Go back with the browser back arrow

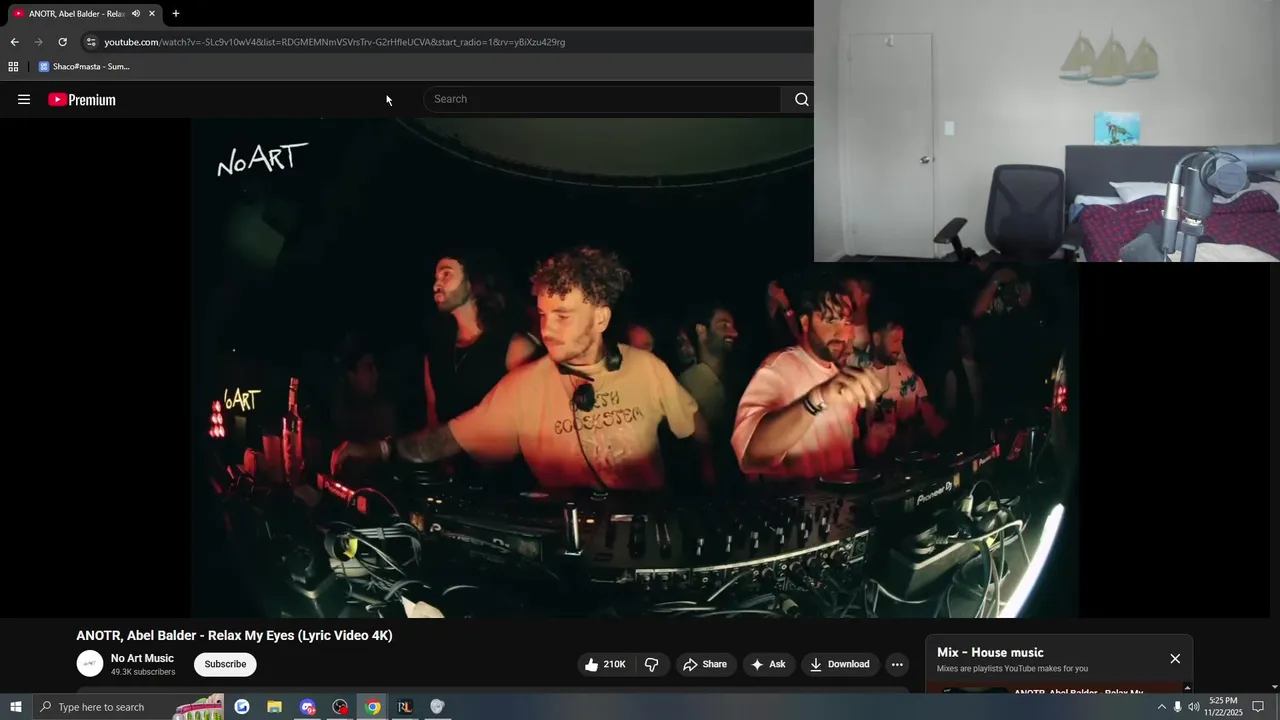pos(14,42)
